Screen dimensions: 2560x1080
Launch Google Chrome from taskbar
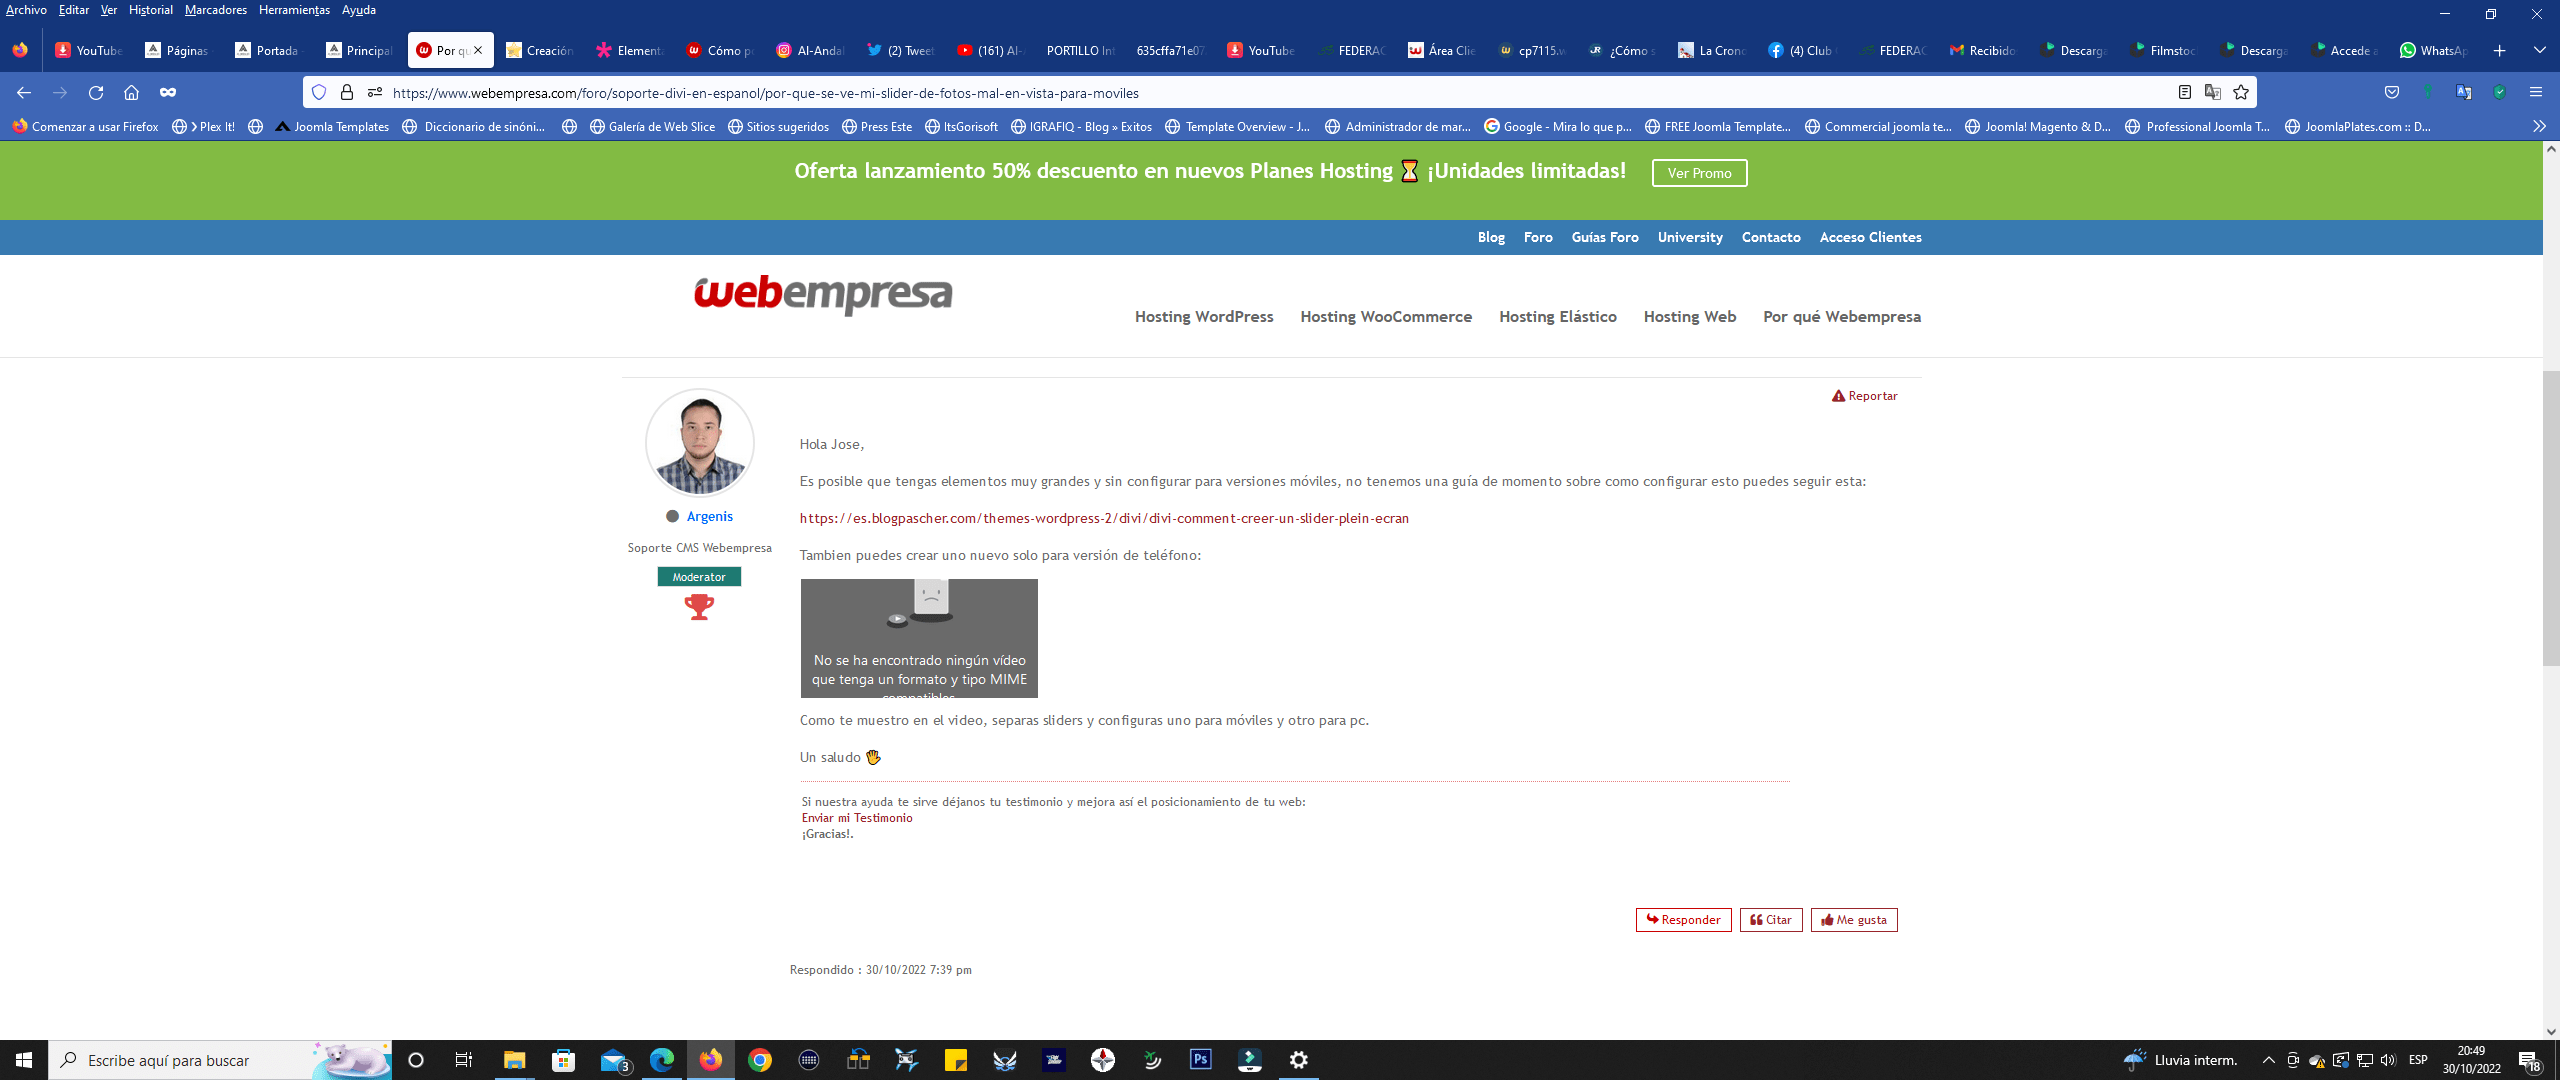click(x=760, y=1060)
